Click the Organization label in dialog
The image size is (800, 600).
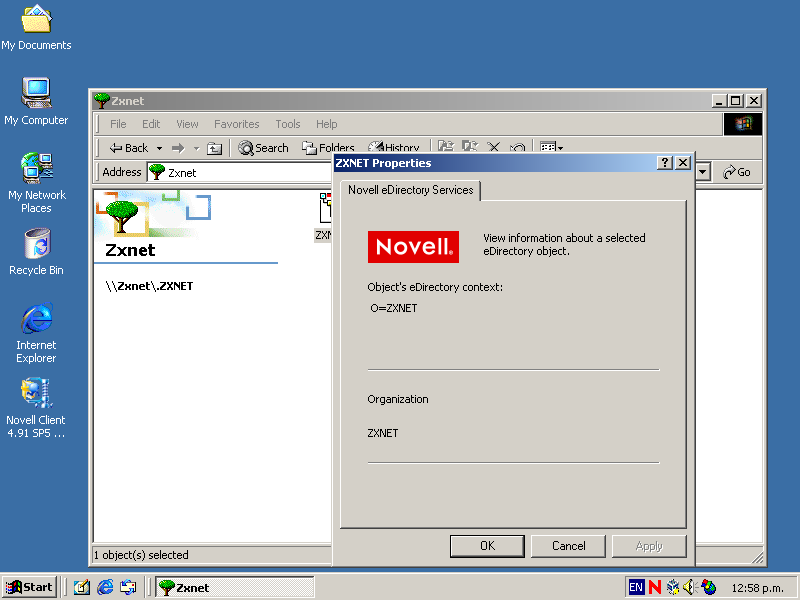(398, 399)
